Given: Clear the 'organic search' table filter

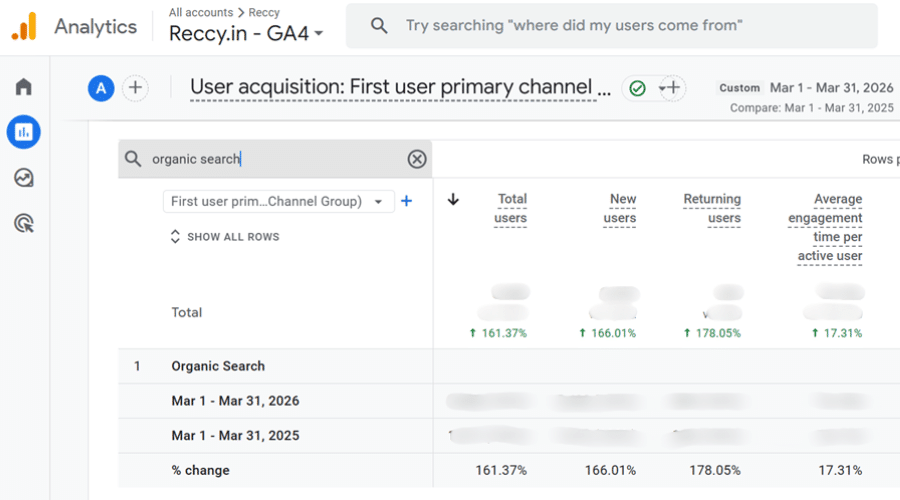Looking at the screenshot, I should tap(417, 159).
